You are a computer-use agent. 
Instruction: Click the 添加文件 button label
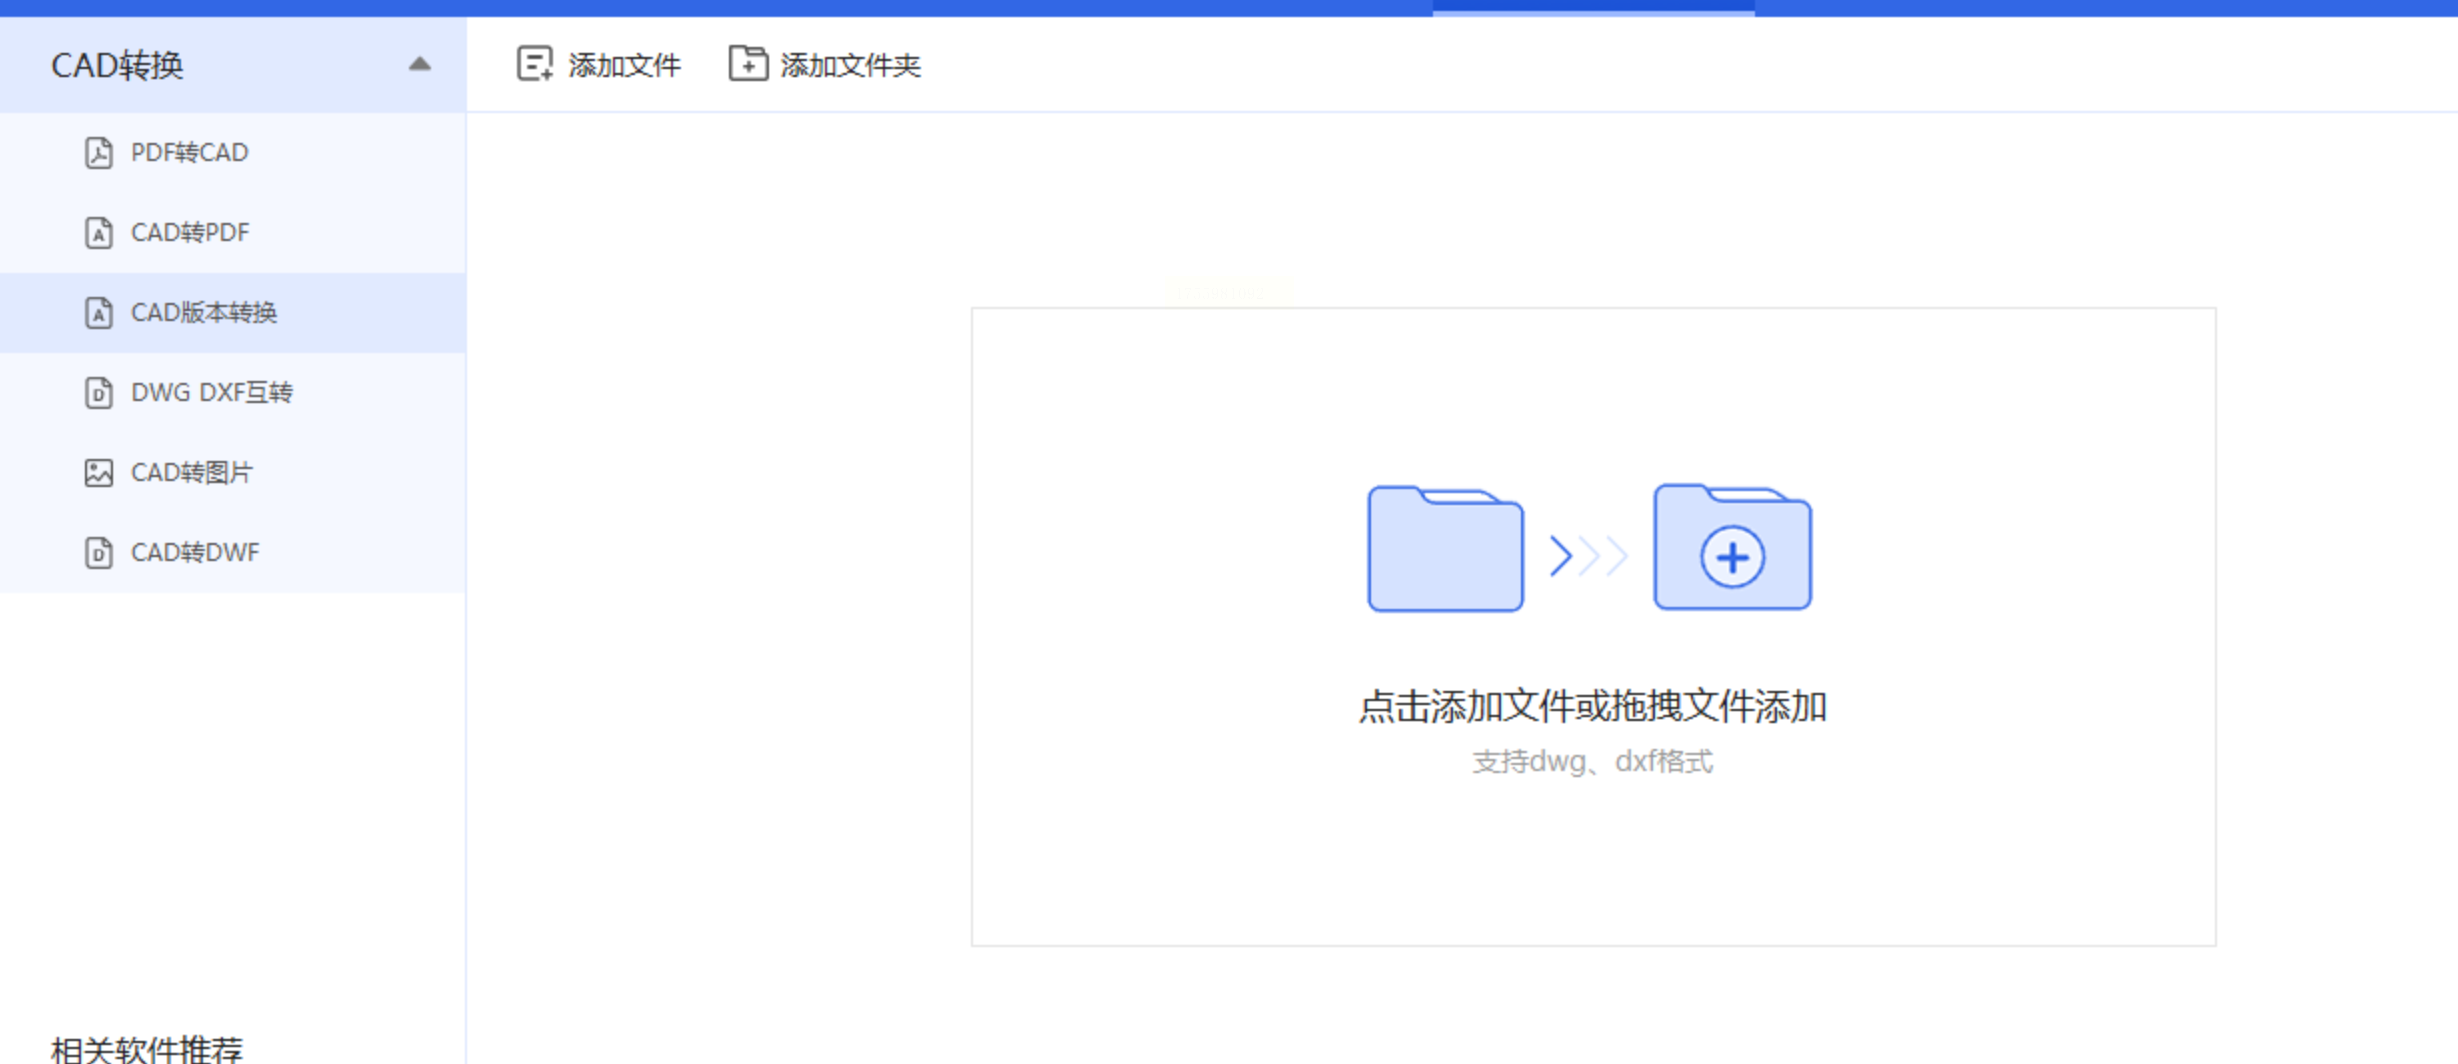click(x=624, y=66)
